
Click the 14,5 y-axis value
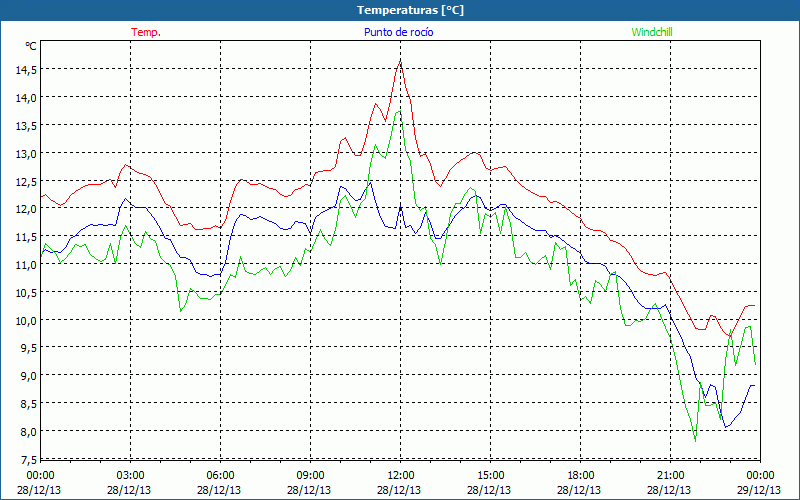[x=26, y=70]
